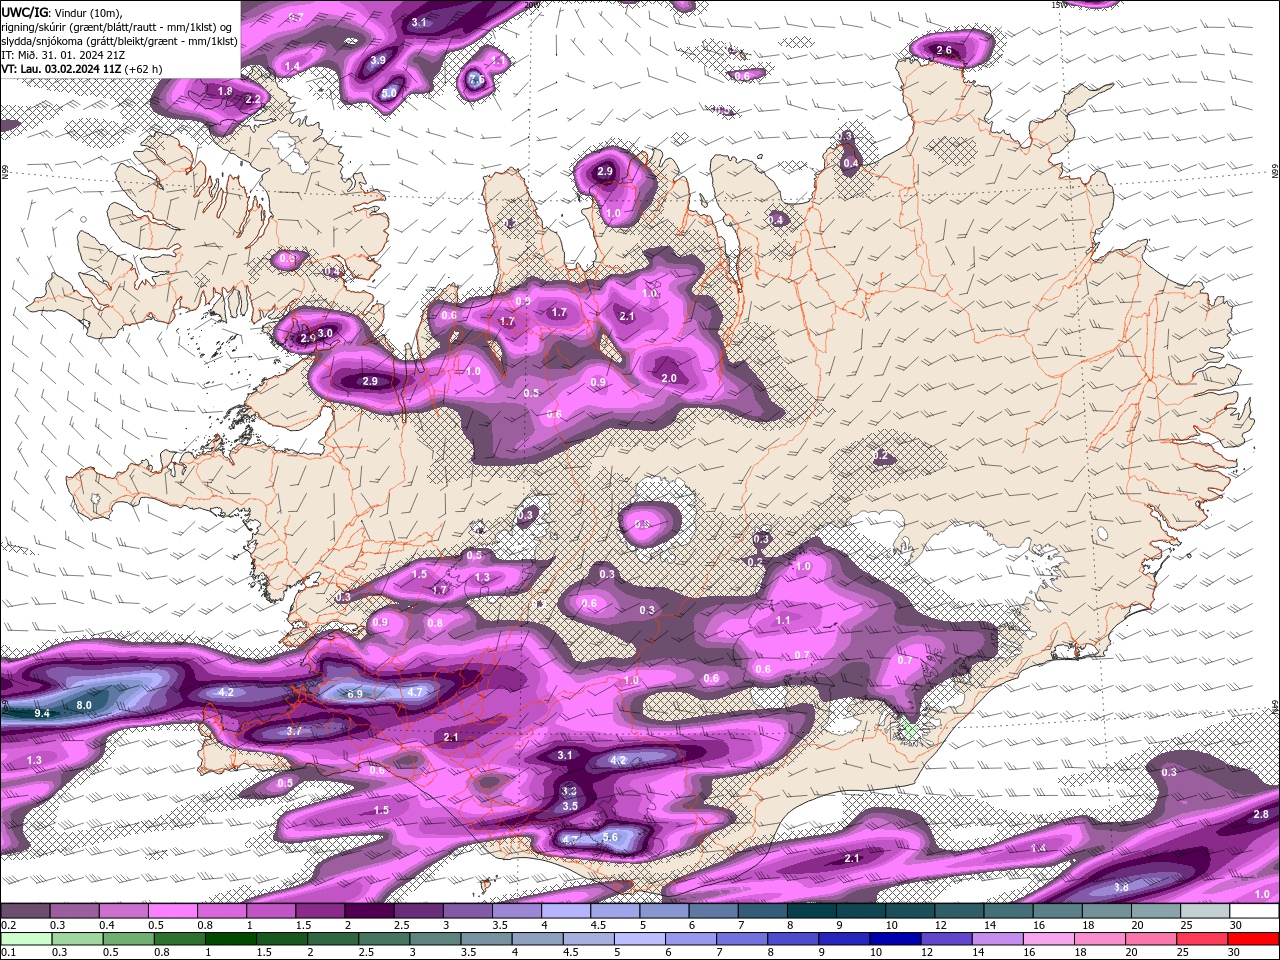The image size is (1280, 960).
Task: Click the pale green 0.1–0.3 rain legend swatch
Action: (x=25, y=939)
